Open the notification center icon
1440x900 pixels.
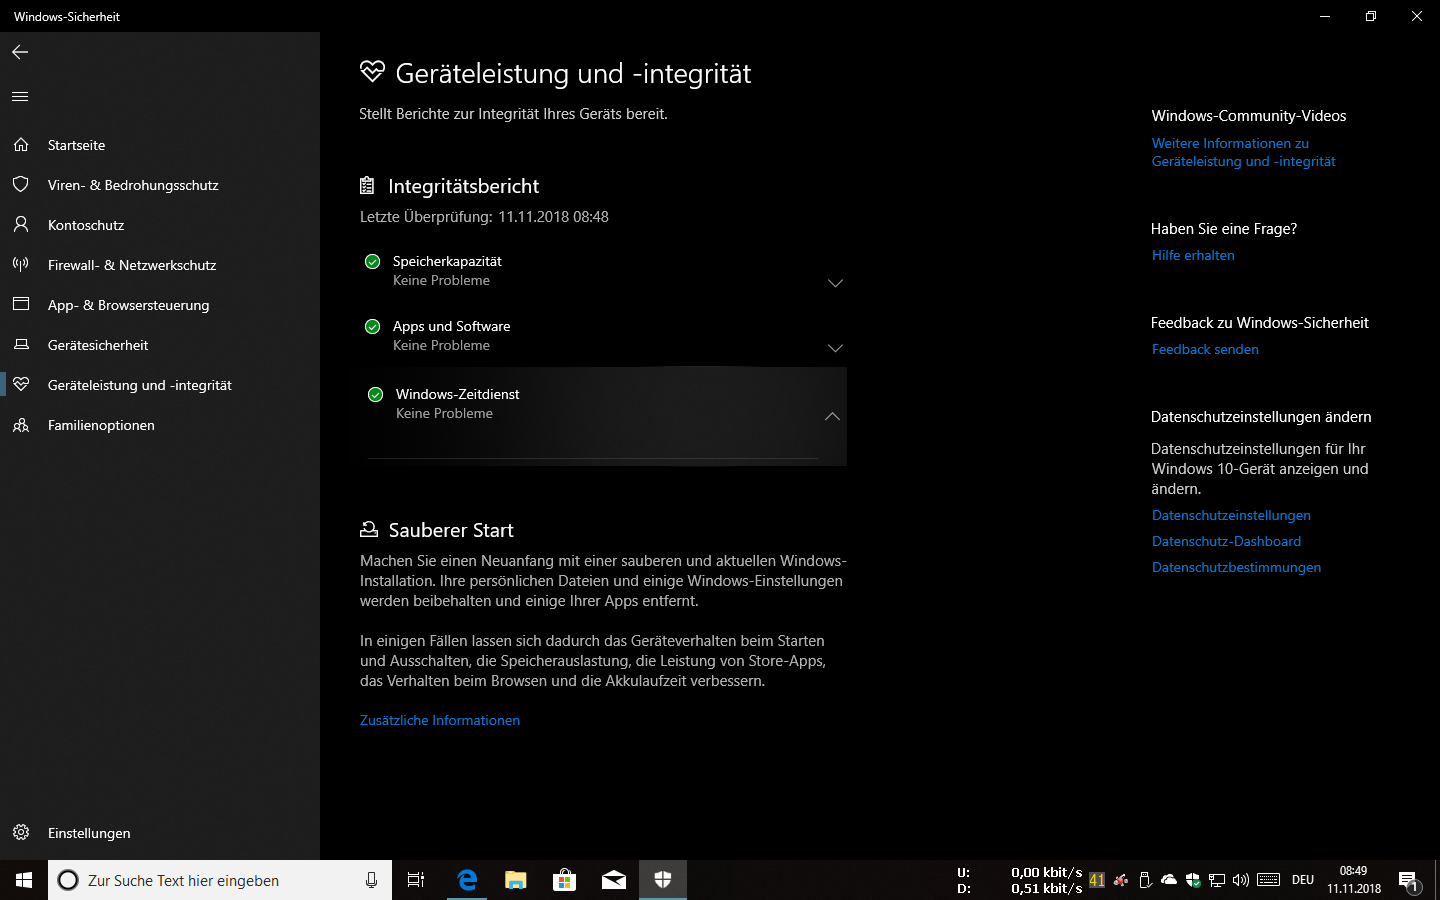(1410, 881)
